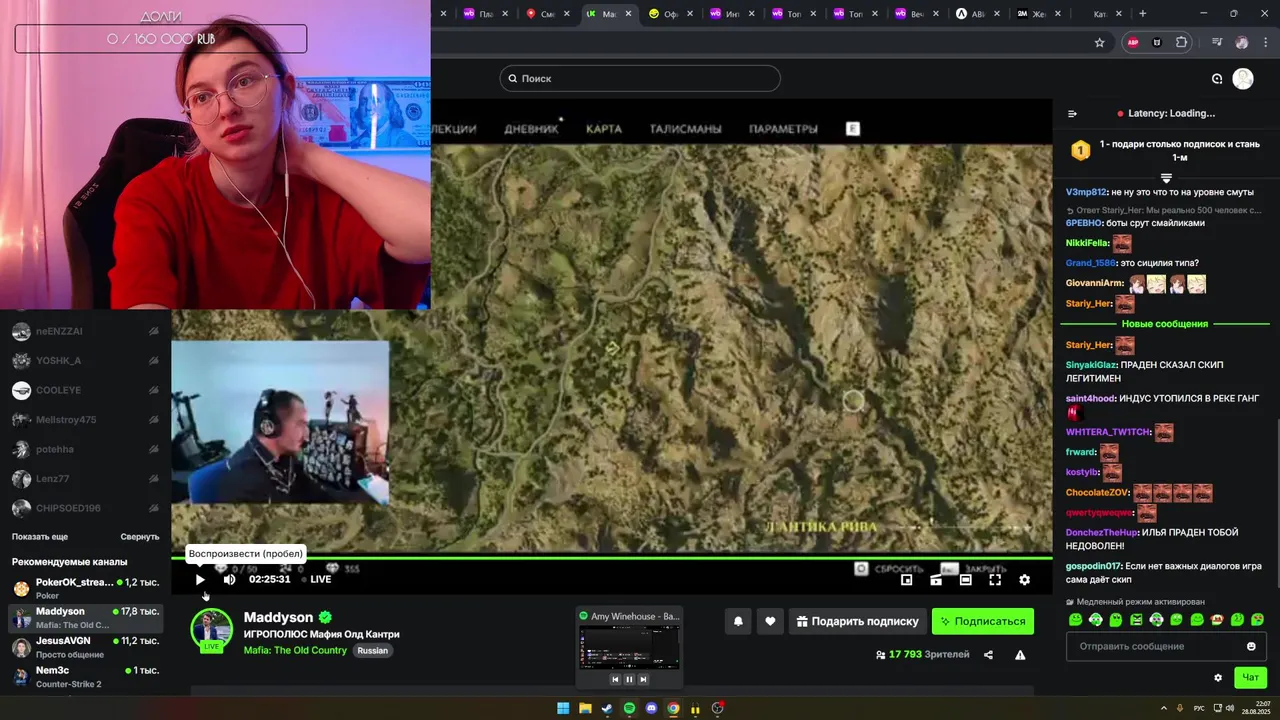Toggle theater mode in player
1280x720 pixels.
click(965, 579)
